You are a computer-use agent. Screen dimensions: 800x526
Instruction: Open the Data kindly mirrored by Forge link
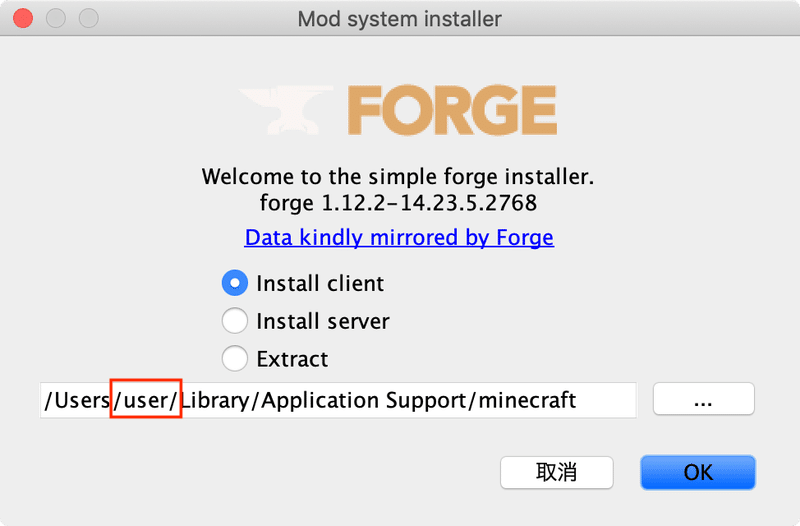(x=399, y=238)
